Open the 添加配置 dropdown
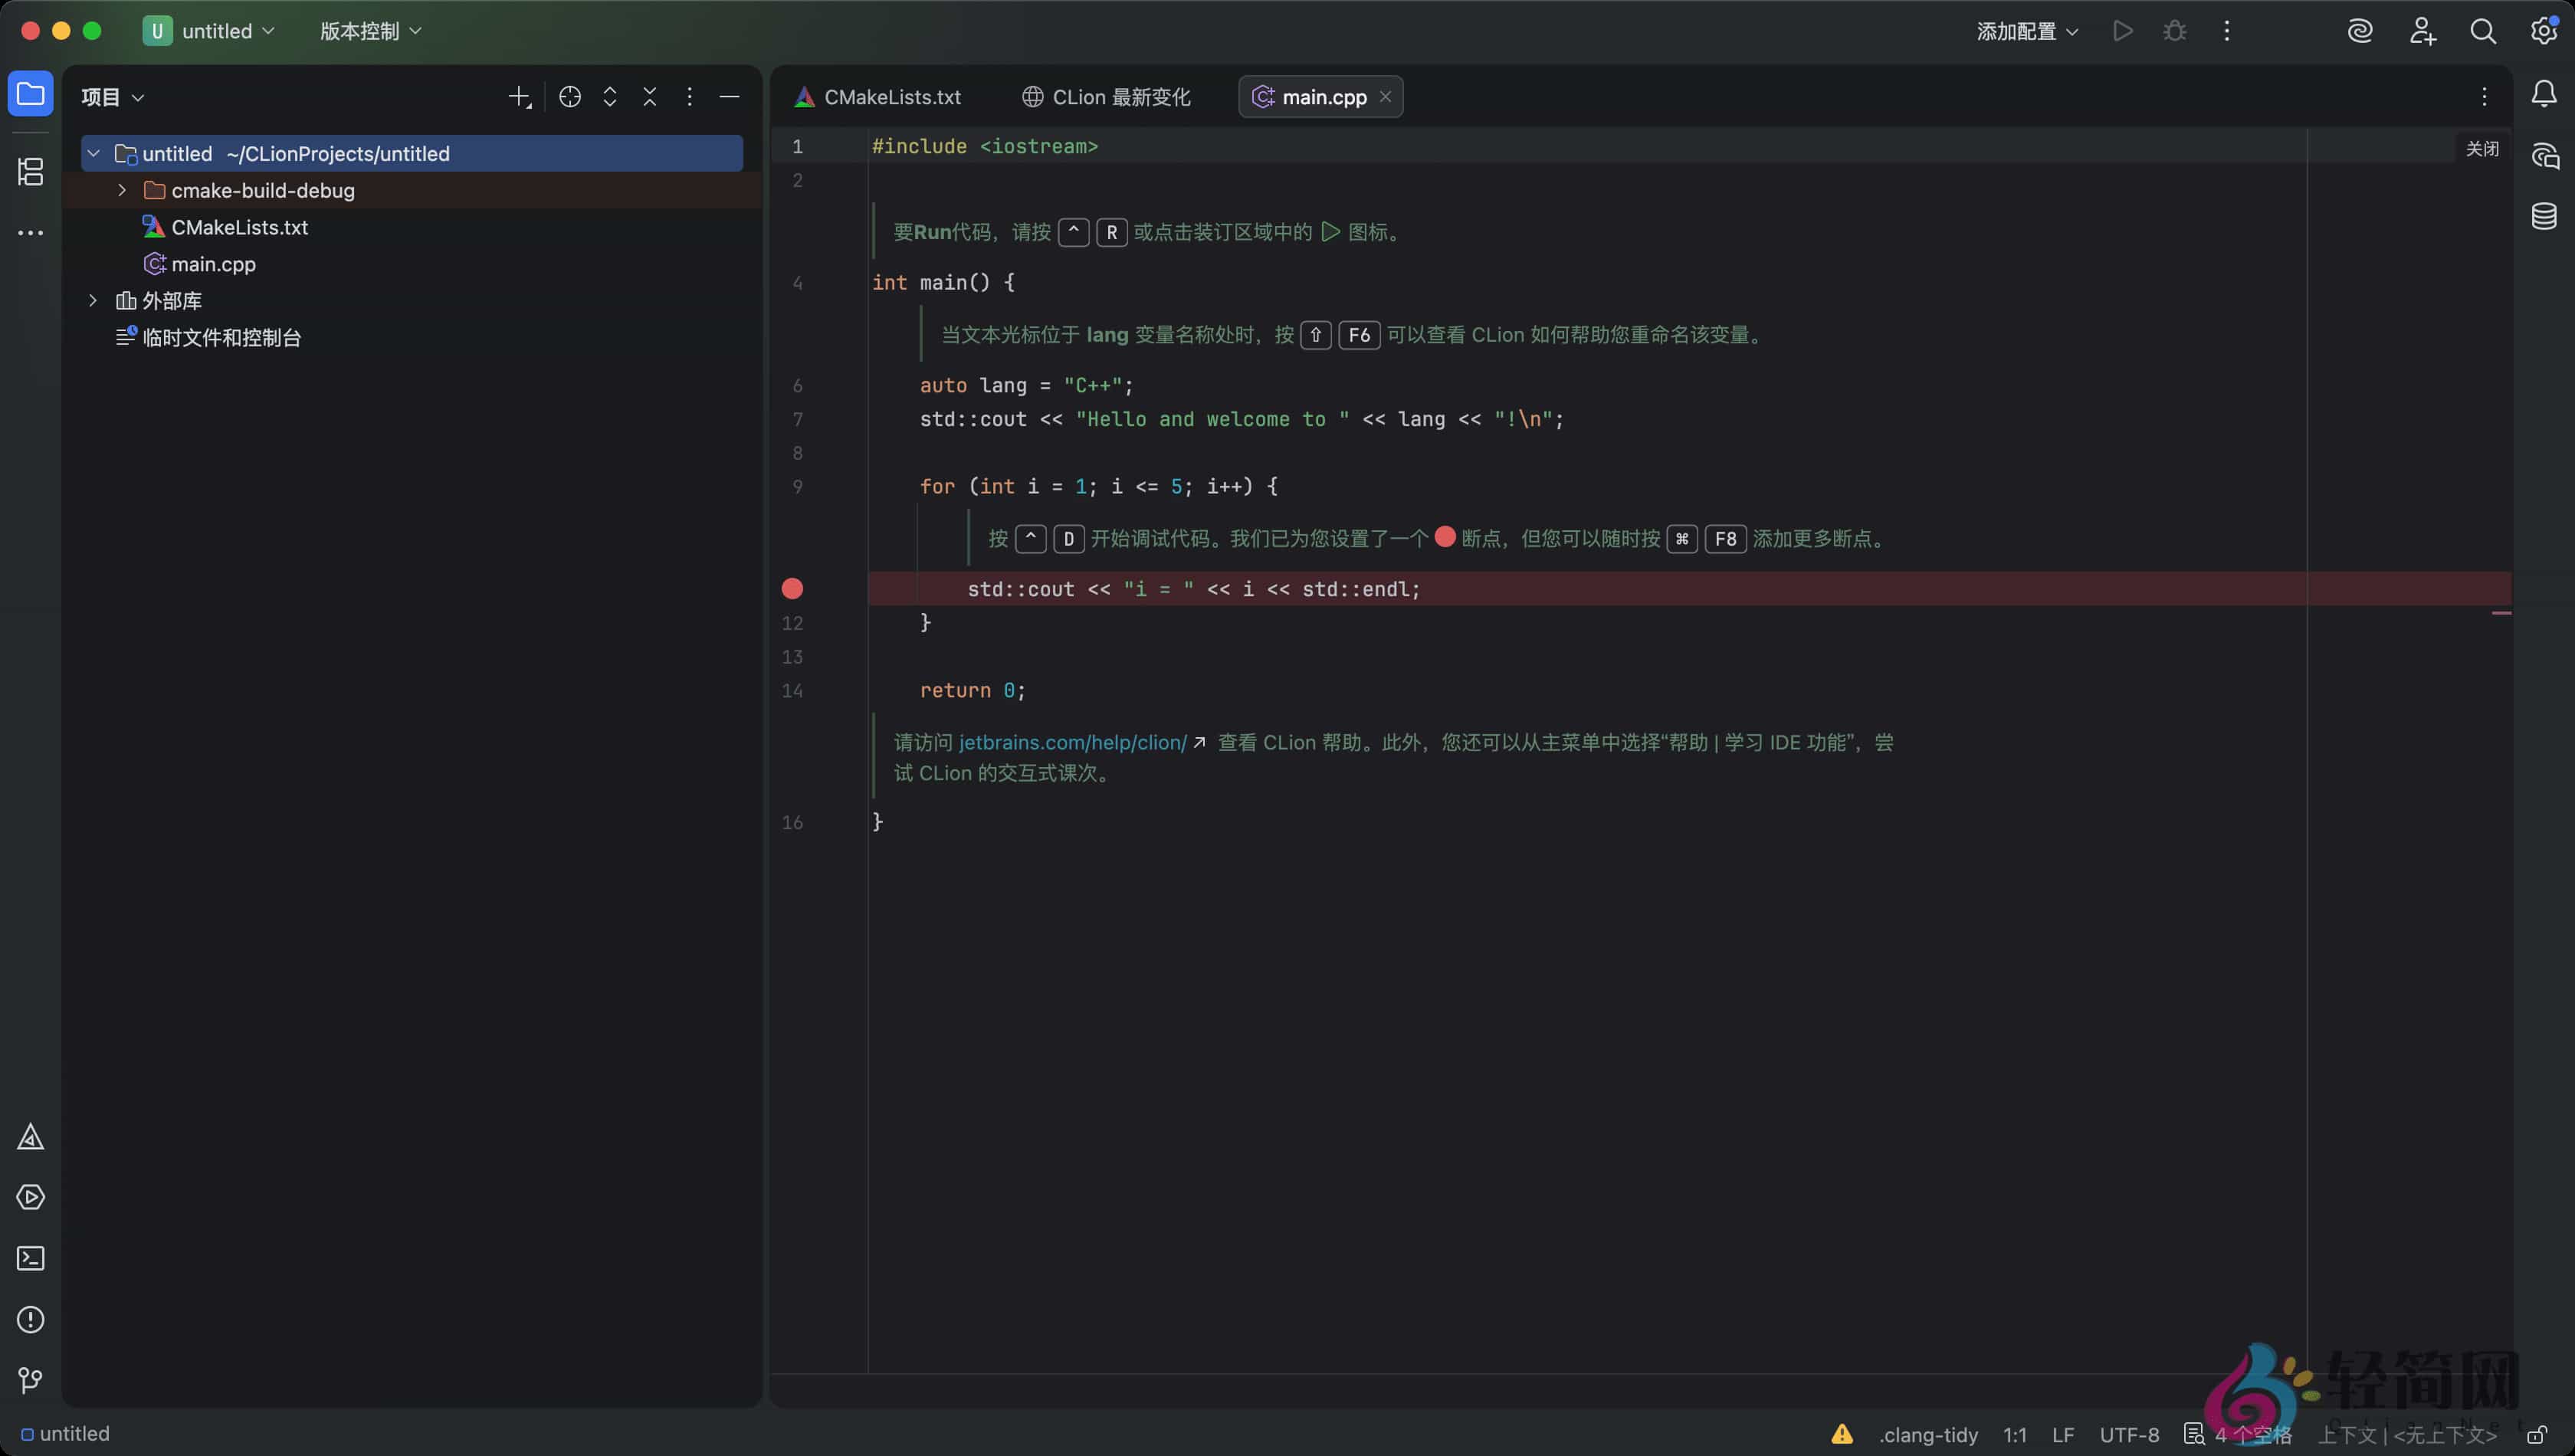 click(x=2025, y=31)
